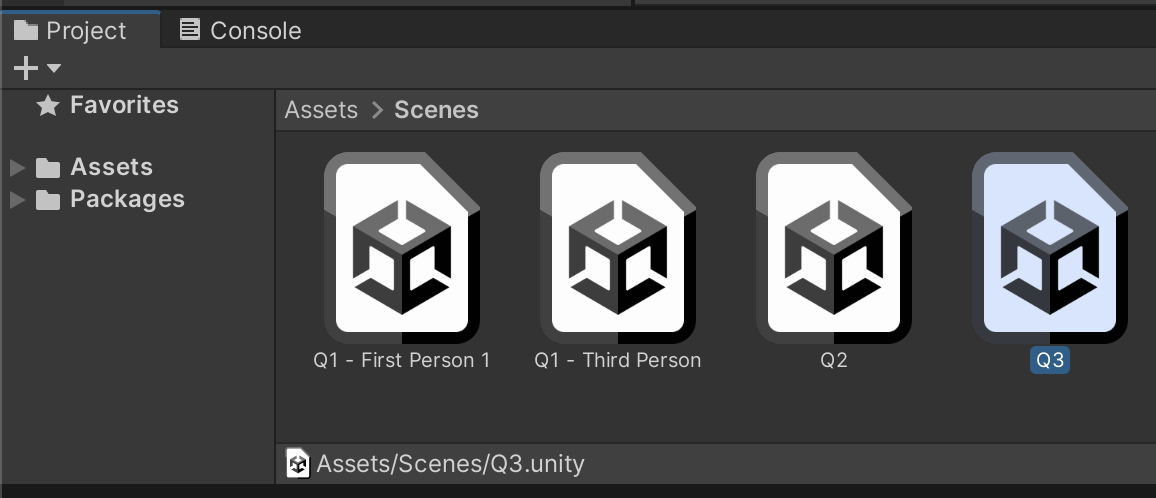Open the Q1 - First Person 1 scene icon
This screenshot has width=1156, height=498.
click(x=401, y=247)
